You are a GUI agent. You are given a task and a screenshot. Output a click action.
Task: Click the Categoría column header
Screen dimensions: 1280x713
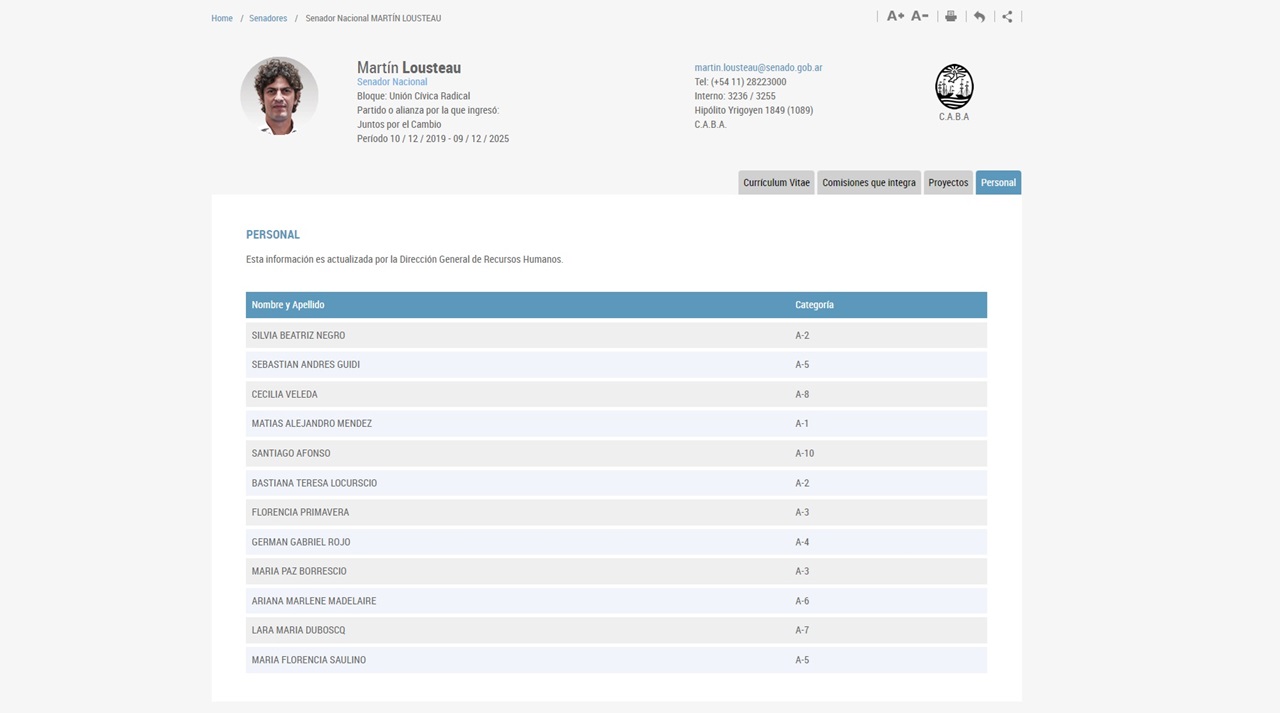coord(814,305)
